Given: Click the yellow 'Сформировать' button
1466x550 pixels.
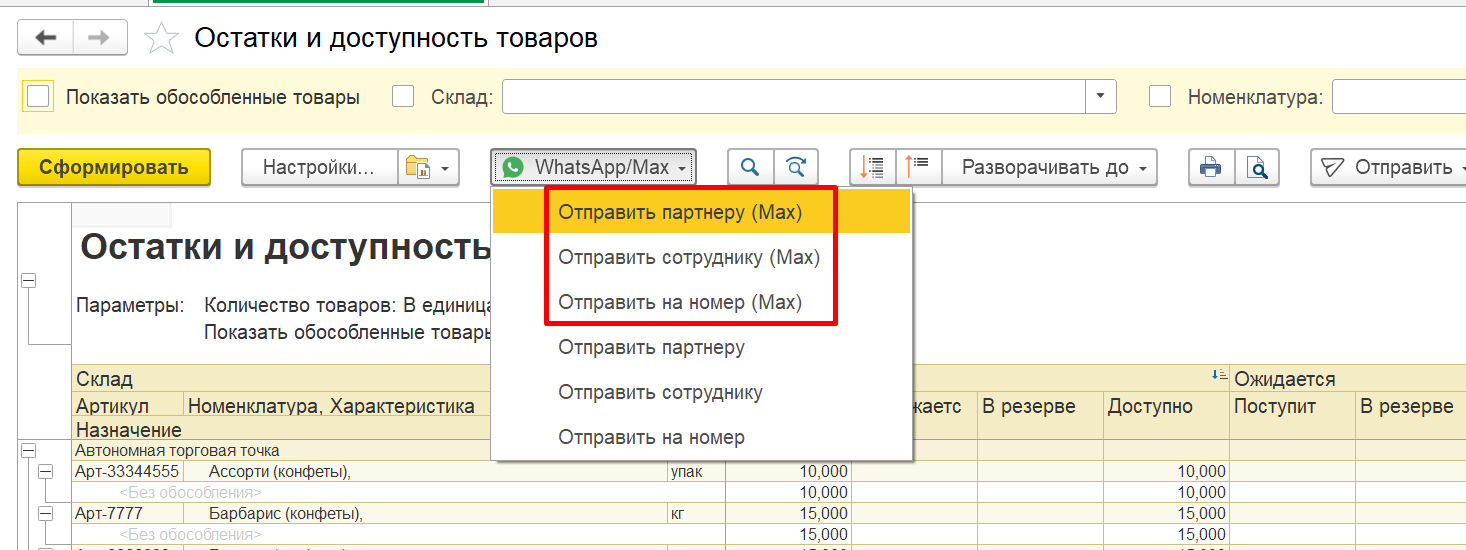Looking at the screenshot, I should (114, 167).
